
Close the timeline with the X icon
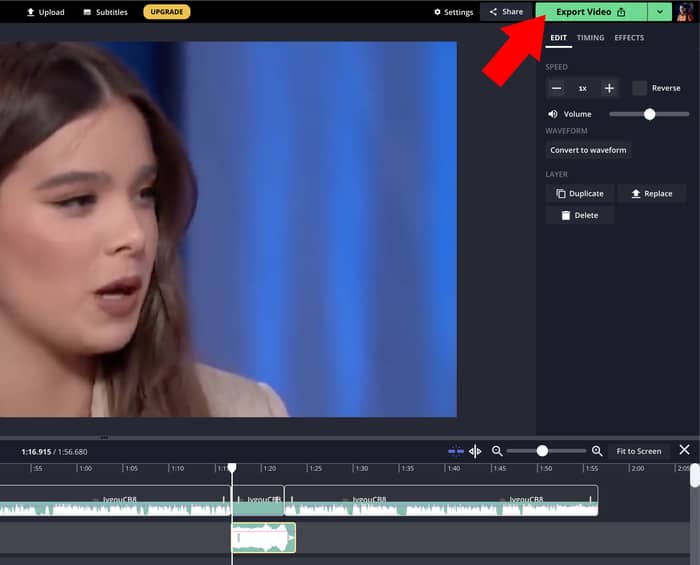[x=684, y=450]
